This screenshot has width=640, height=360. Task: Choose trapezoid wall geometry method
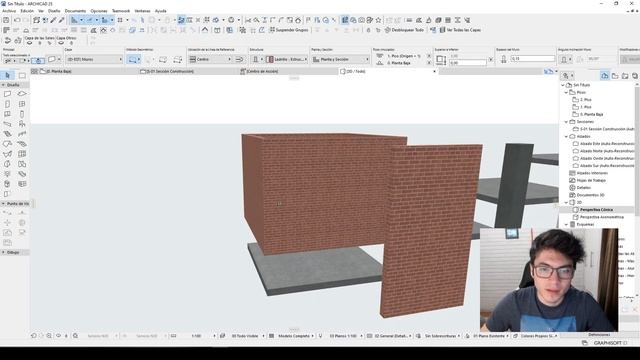(163, 60)
